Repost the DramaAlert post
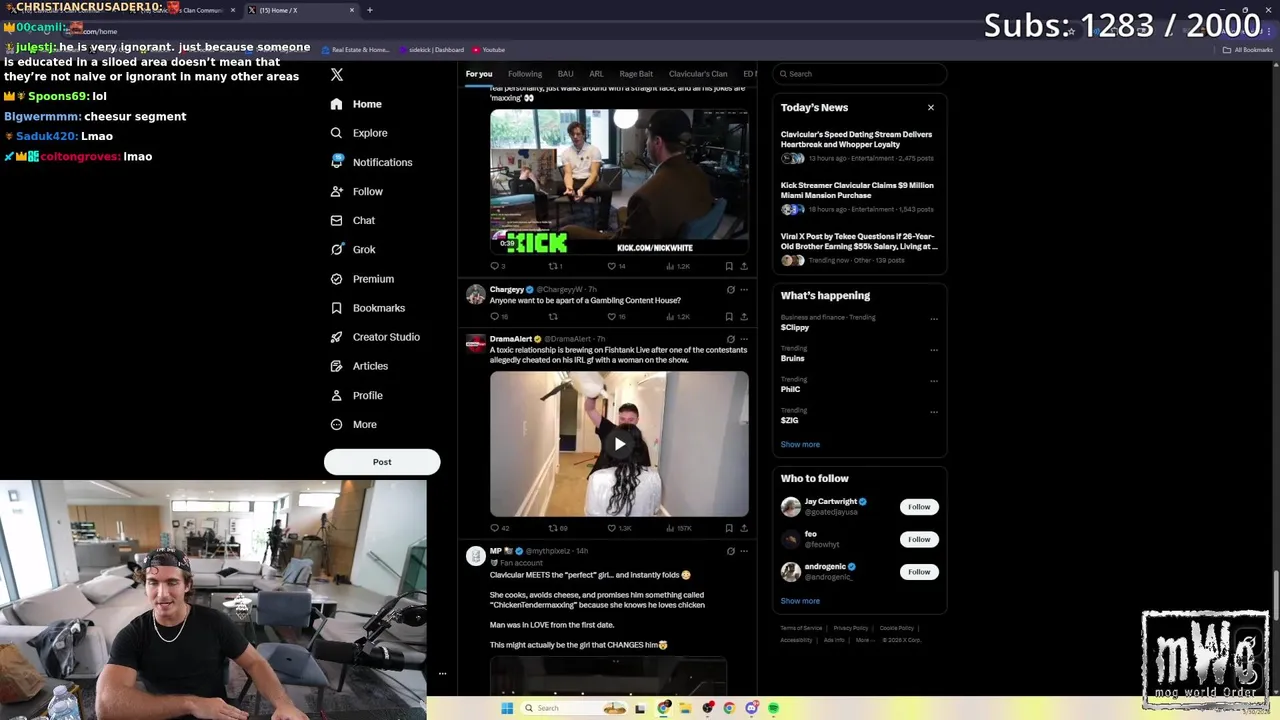The height and width of the screenshot is (720, 1280). [553, 528]
